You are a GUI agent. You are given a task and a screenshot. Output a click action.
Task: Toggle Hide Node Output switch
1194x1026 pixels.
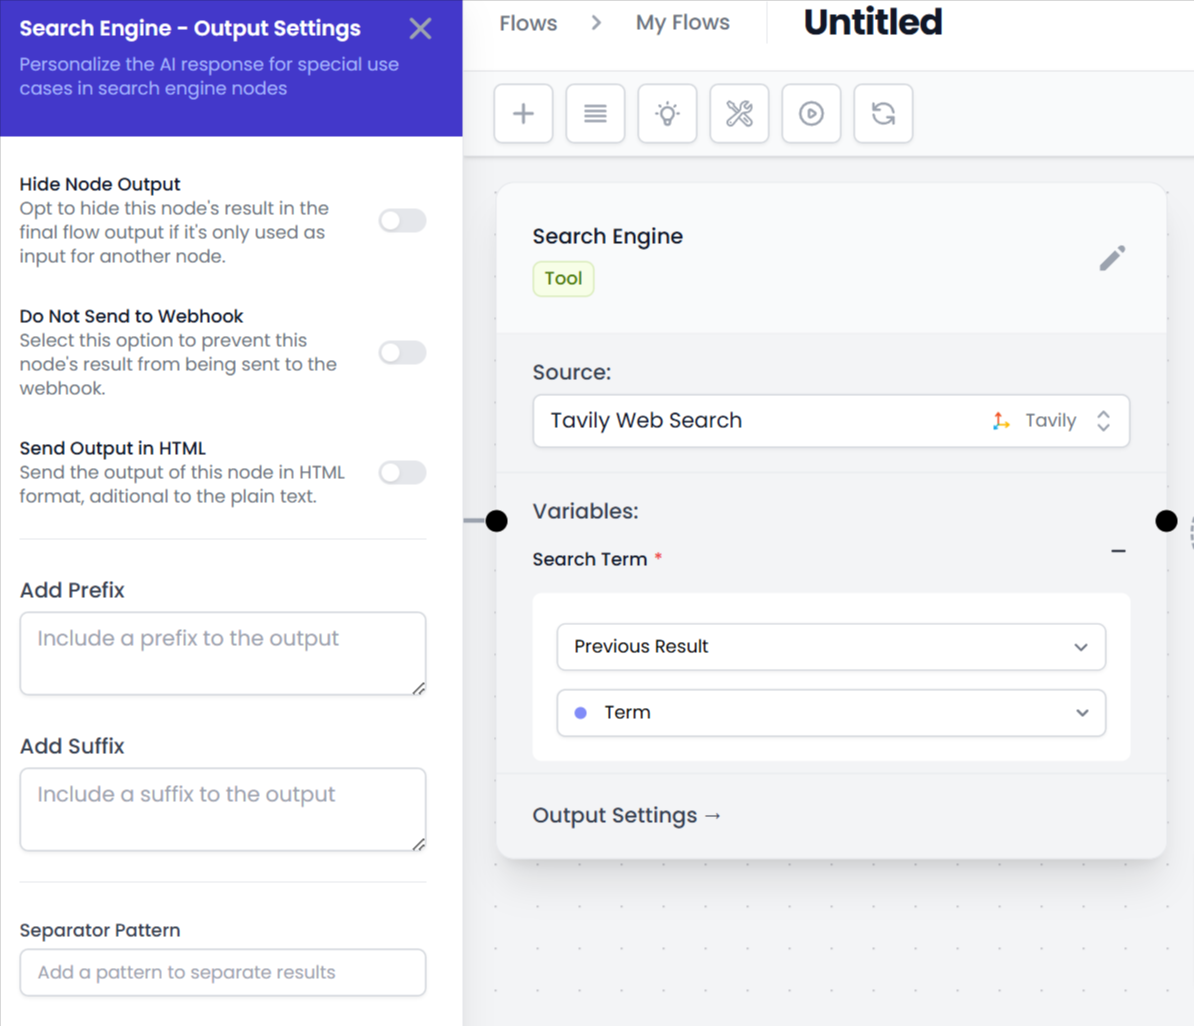point(402,221)
